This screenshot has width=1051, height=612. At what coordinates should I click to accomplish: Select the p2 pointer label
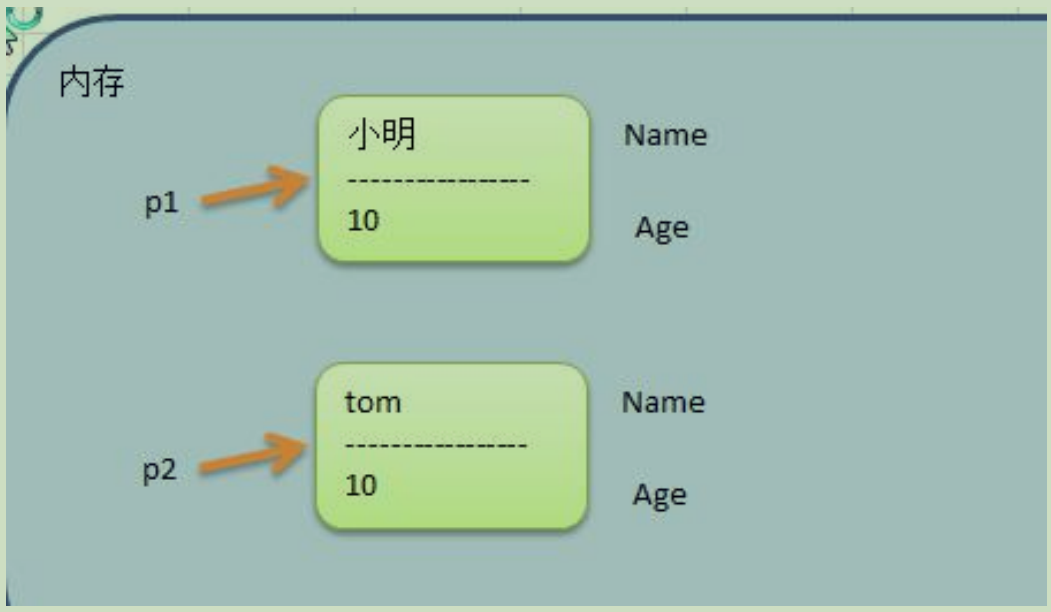click(160, 470)
